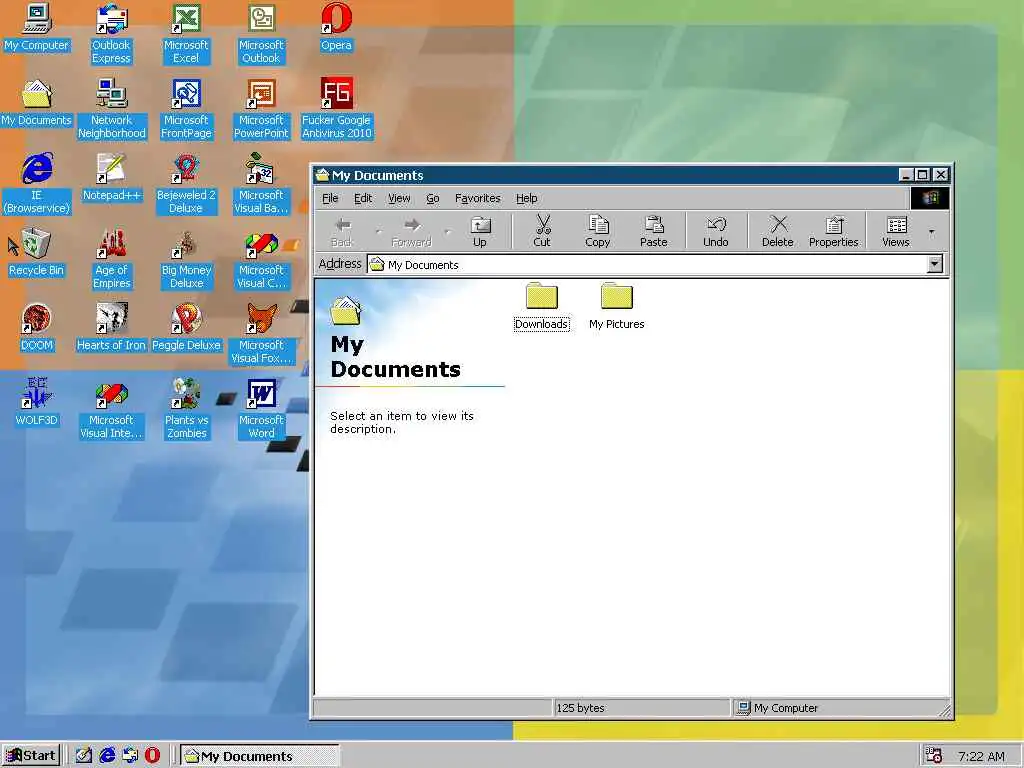Select the Hearts of Iron shortcut
Viewport: 1024px width, 768px height.
111,327
